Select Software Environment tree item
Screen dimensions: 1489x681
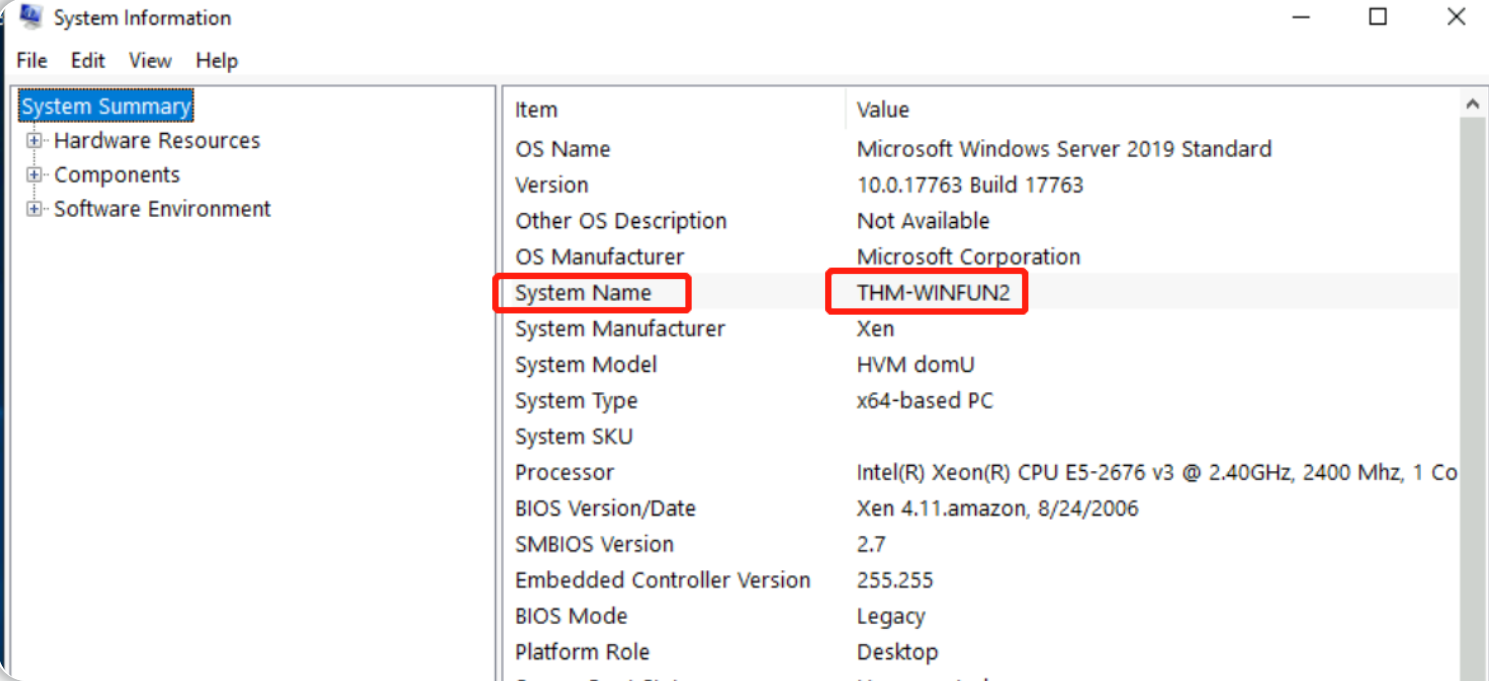(162, 209)
